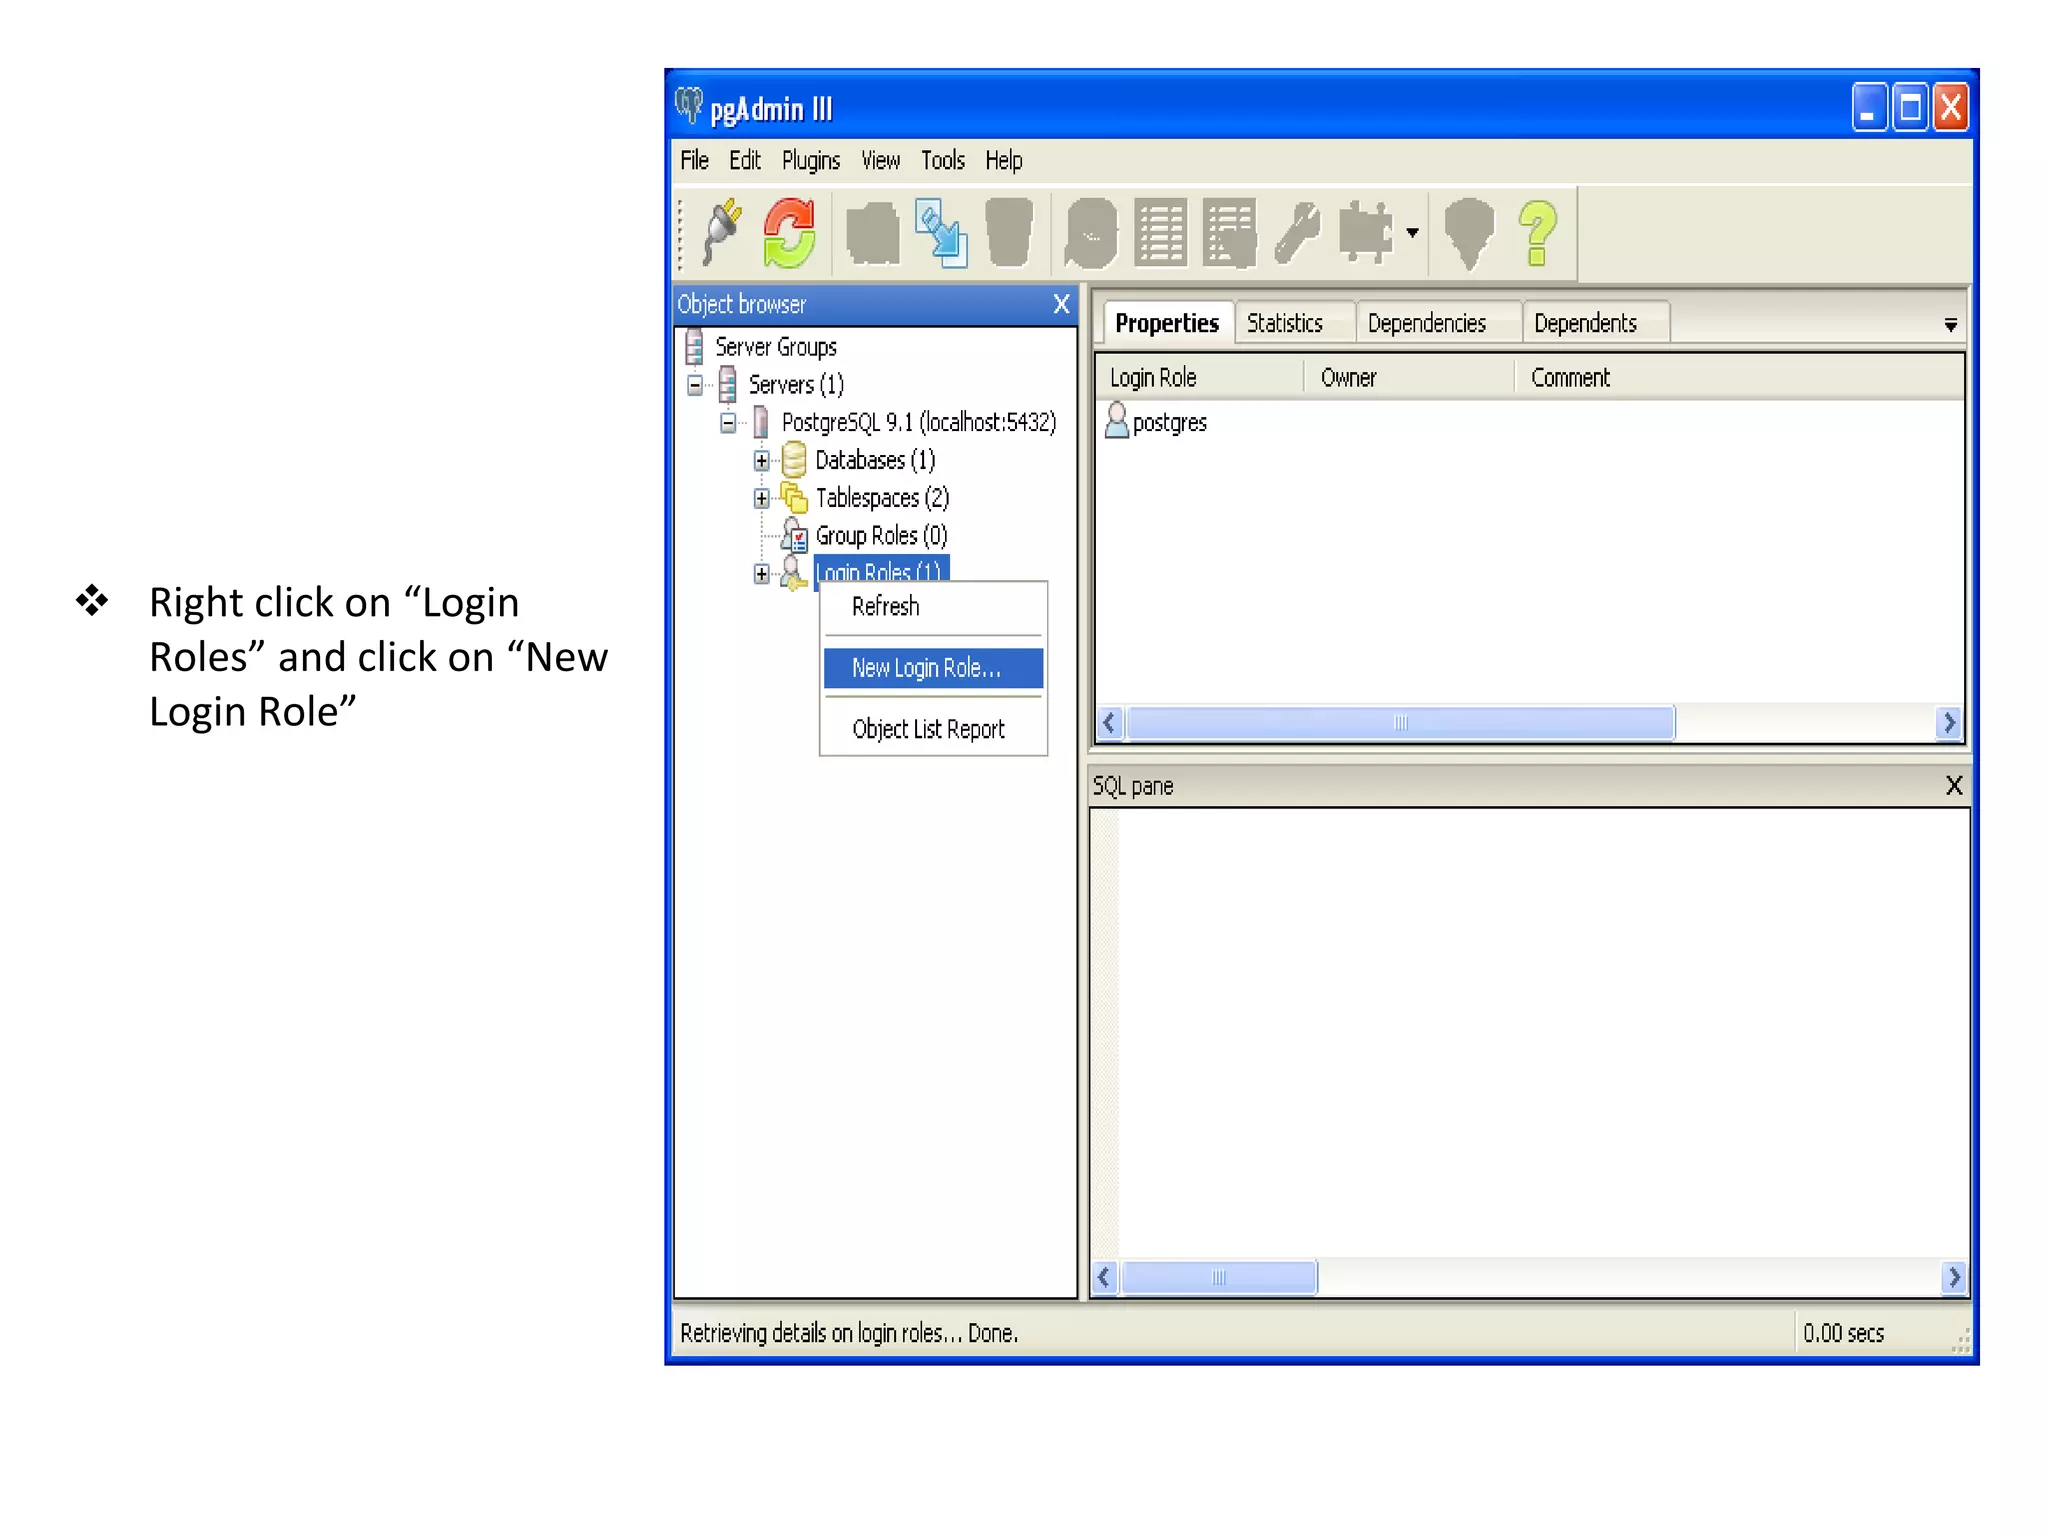The width and height of the screenshot is (2048, 1536).
Task: Select PostgreSQL 9.1 (localhost:5432) server
Action: (x=919, y=423)
